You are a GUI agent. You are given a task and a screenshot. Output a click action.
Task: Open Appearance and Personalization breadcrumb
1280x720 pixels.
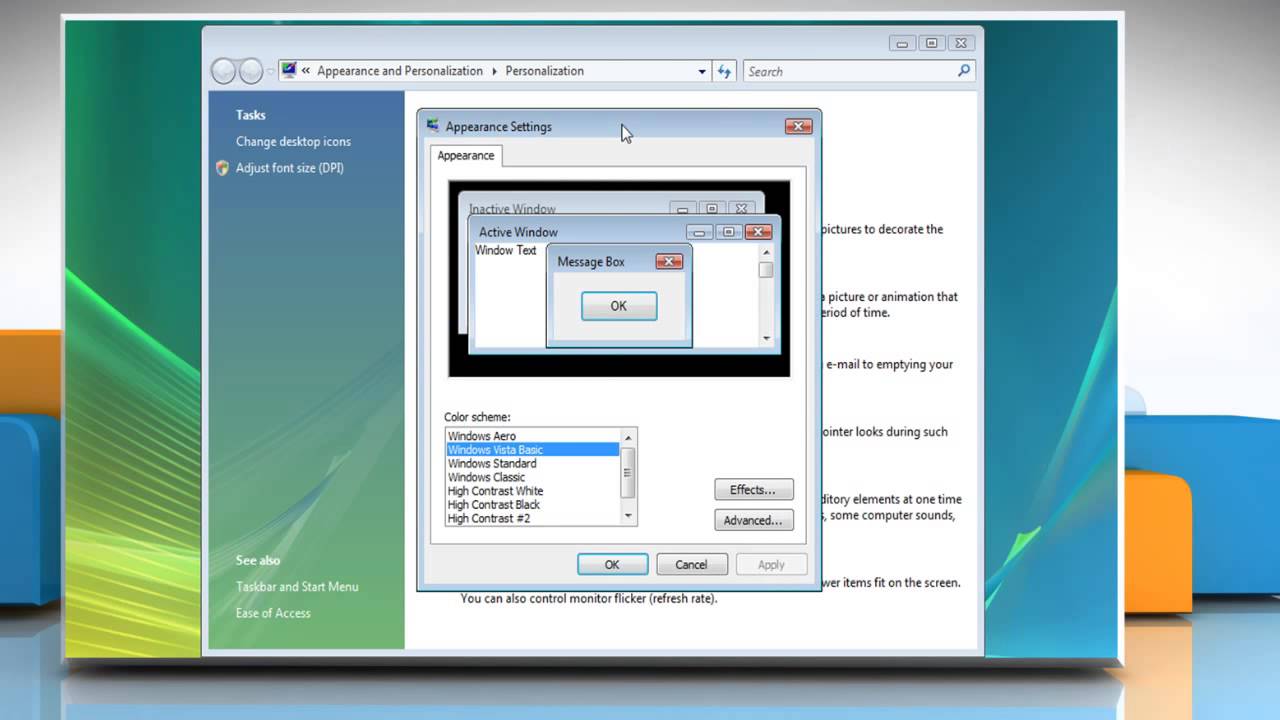point(399,71)
